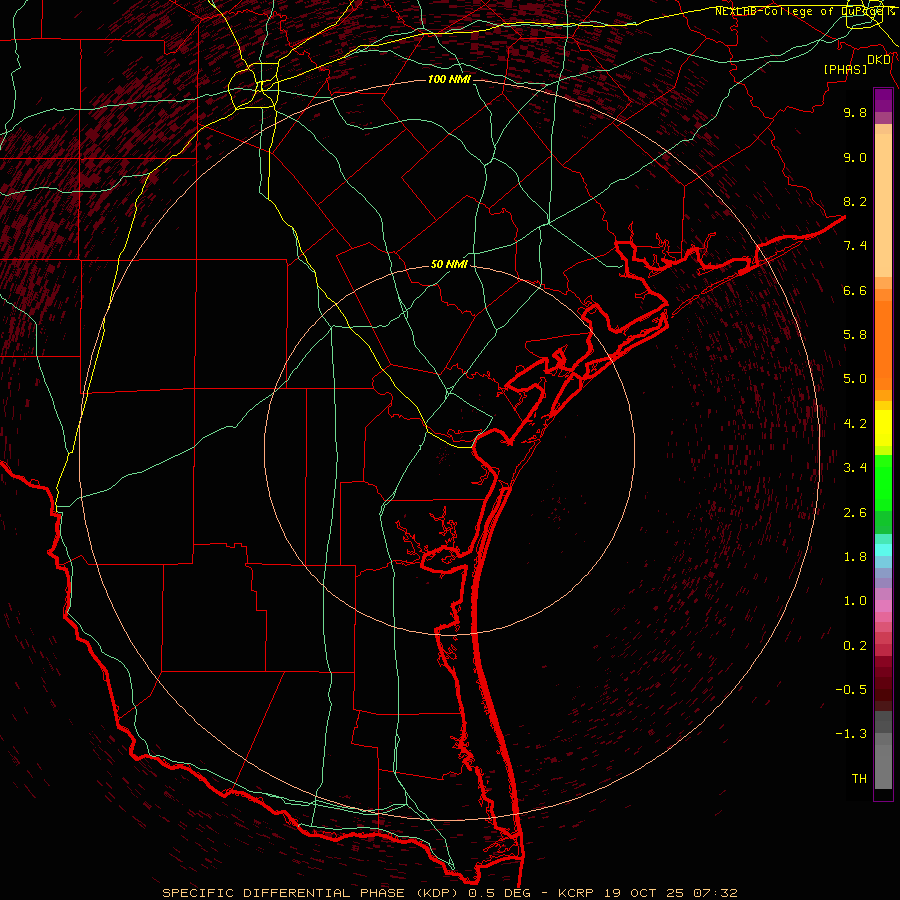The height and width of the screenshot is (900, 900).
Task: Pick the gray swatch at the legend bottom
Action: coord(883,766)
